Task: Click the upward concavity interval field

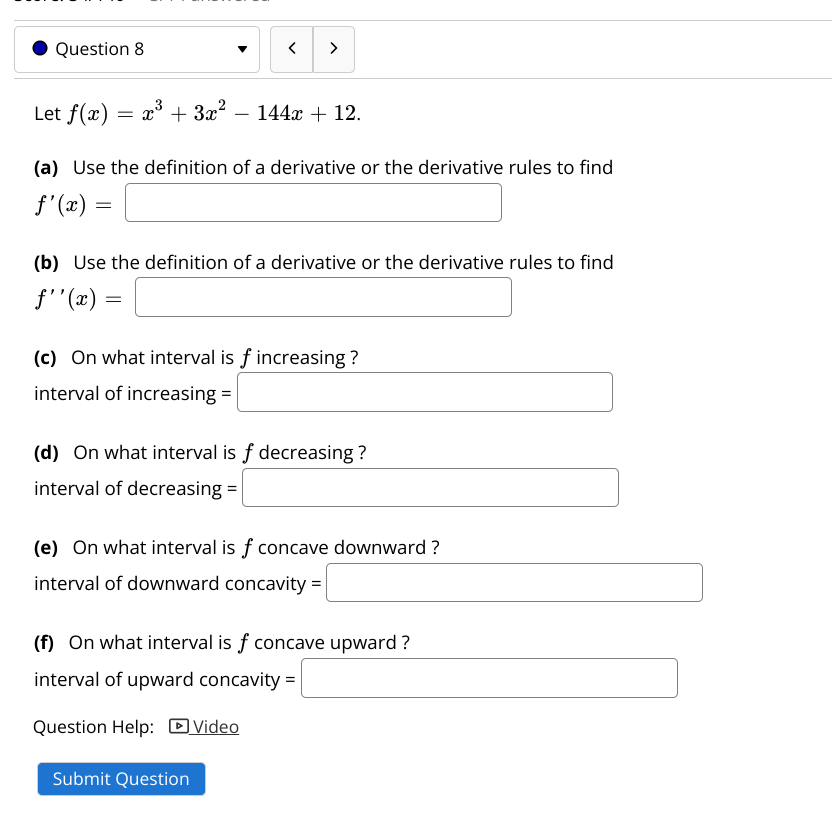Action: [489, 678]
